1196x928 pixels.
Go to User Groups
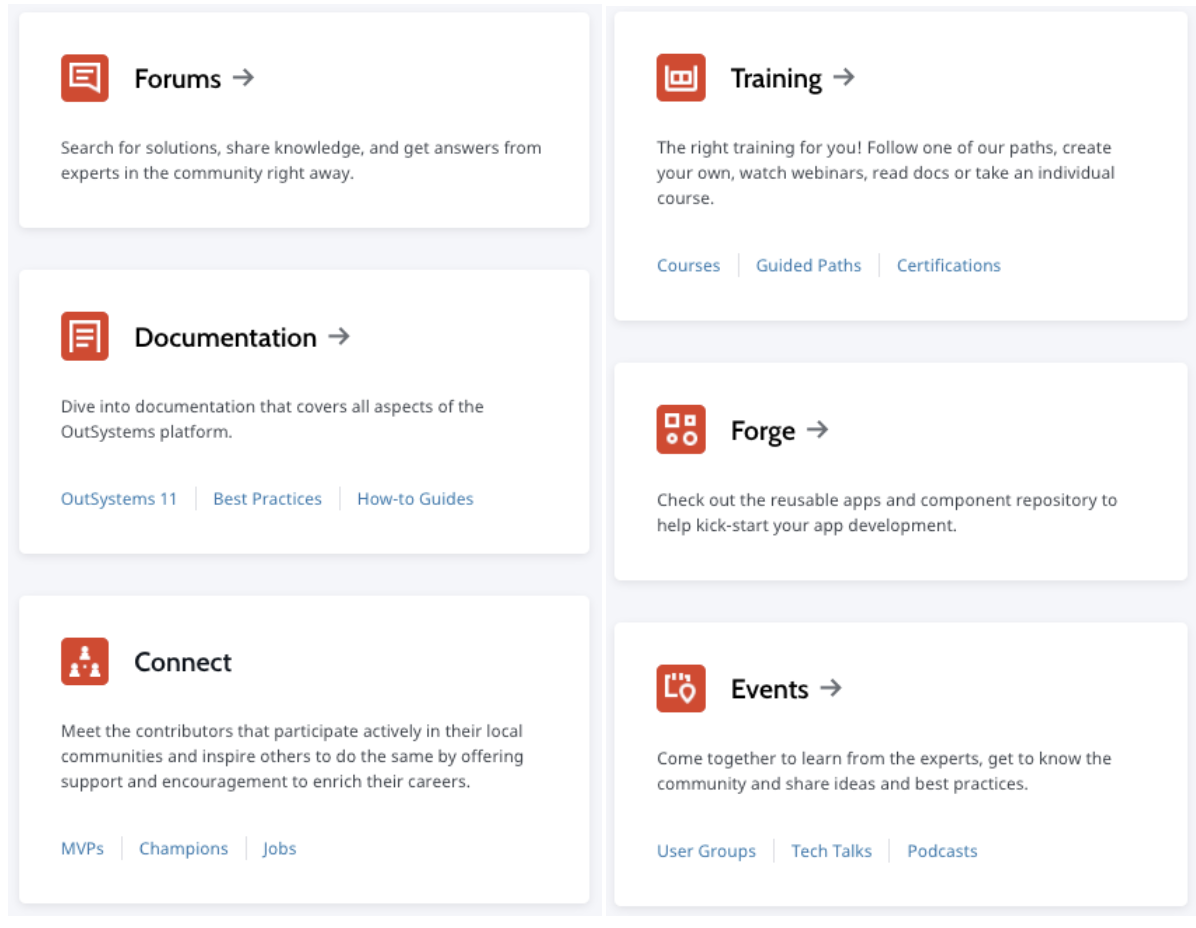coord(706,852)
